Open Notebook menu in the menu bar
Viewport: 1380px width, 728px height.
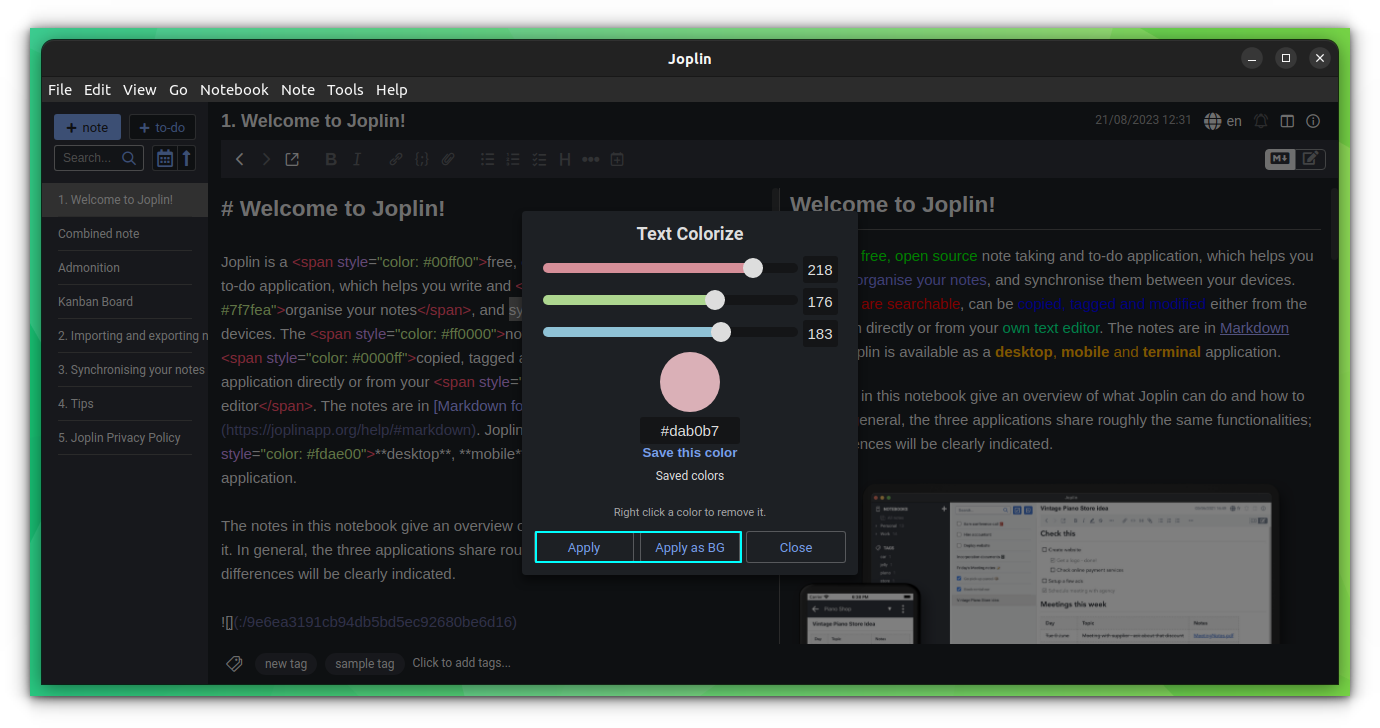pos(234,89)
